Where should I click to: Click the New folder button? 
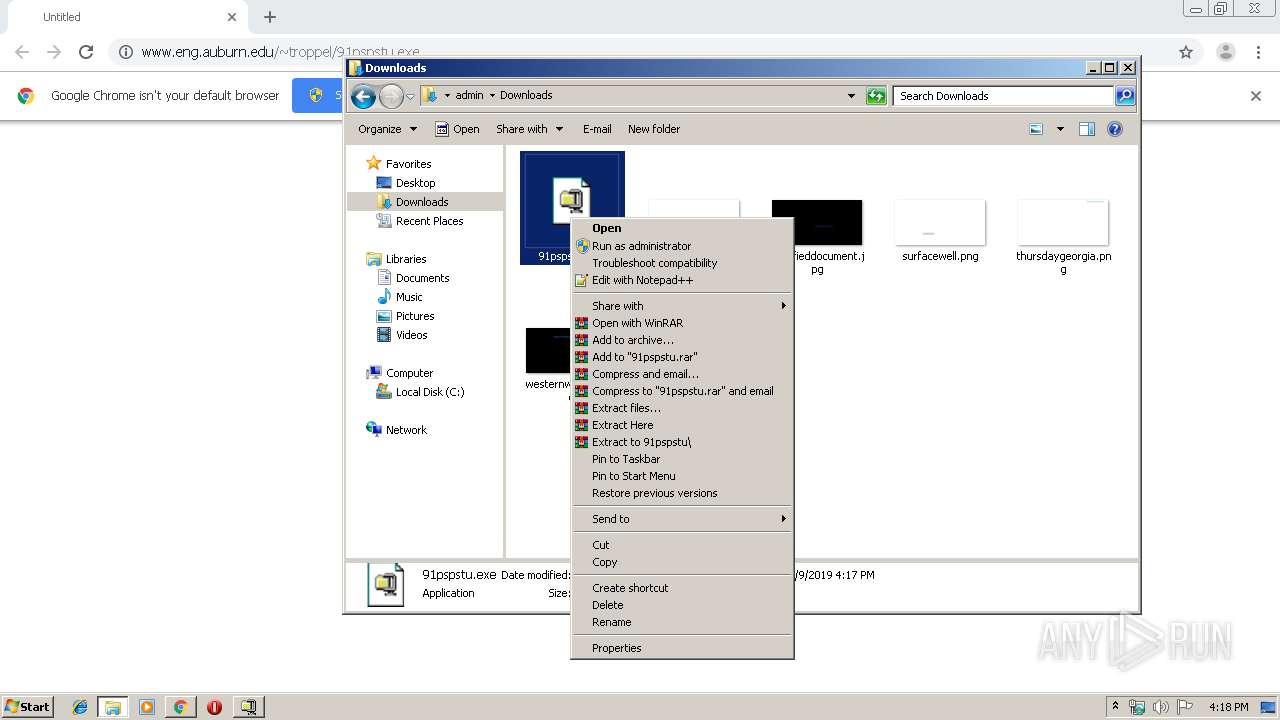(x=654, y=129)
